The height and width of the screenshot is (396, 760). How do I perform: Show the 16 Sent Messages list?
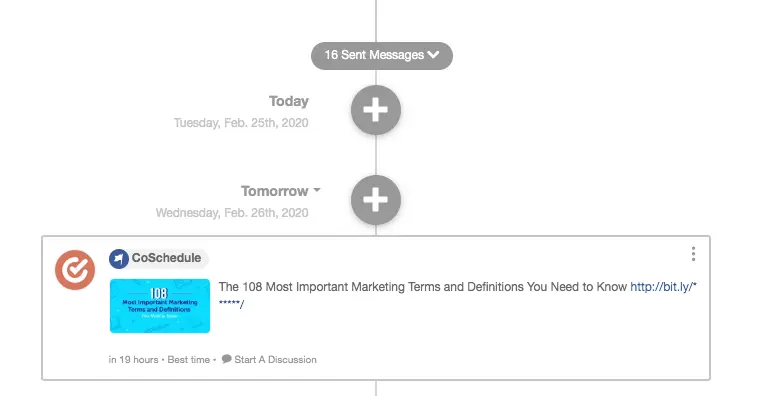(x=382, y=56)
